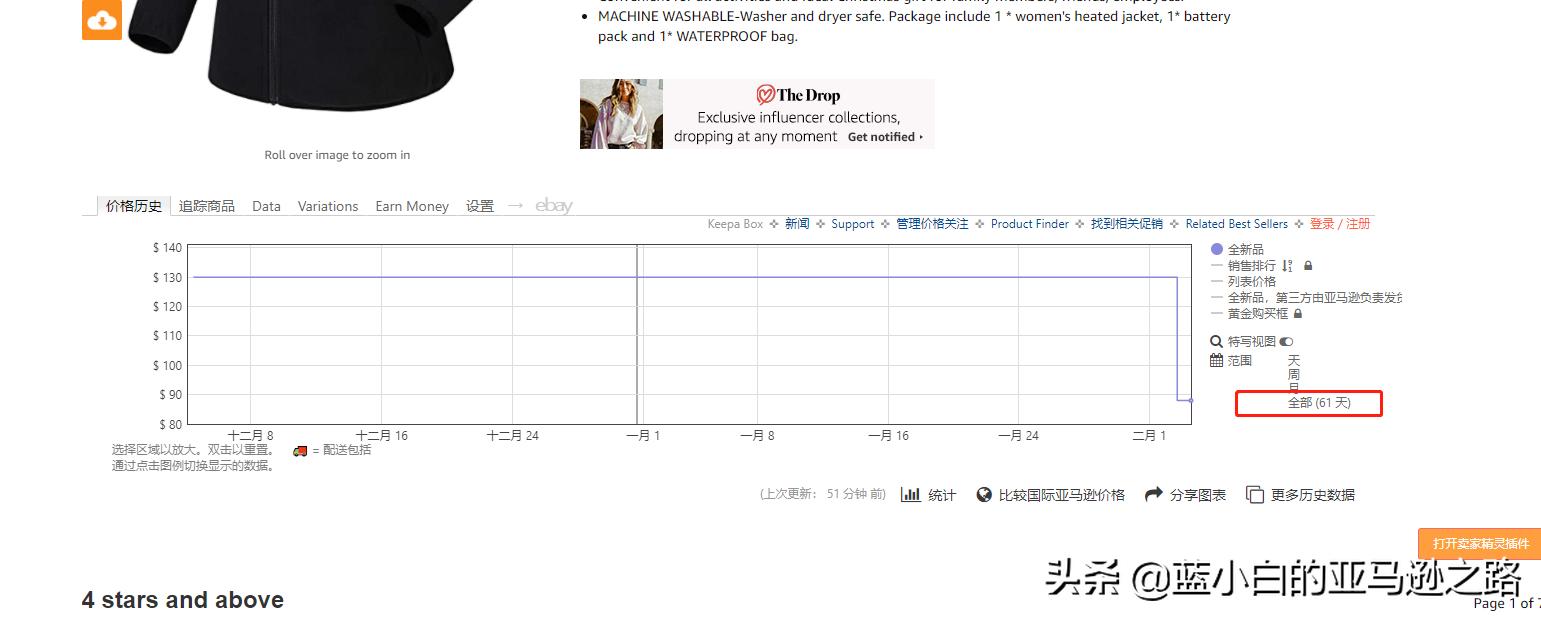Click the orange cloud upload icon
The width and height of the screenshot is (1541, 617).
101,19
